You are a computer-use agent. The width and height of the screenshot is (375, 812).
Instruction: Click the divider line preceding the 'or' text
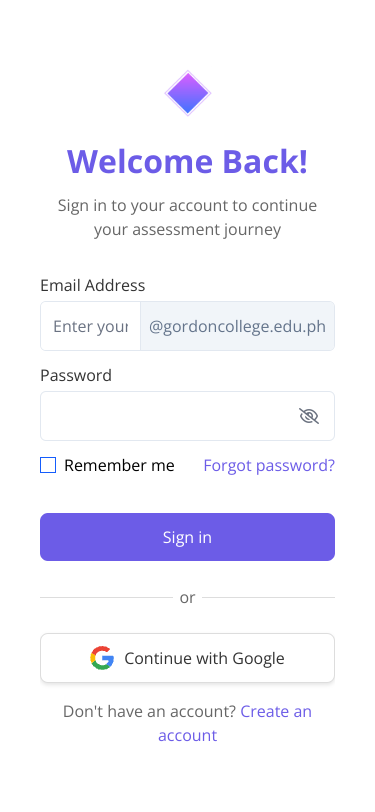pos(106,598)
